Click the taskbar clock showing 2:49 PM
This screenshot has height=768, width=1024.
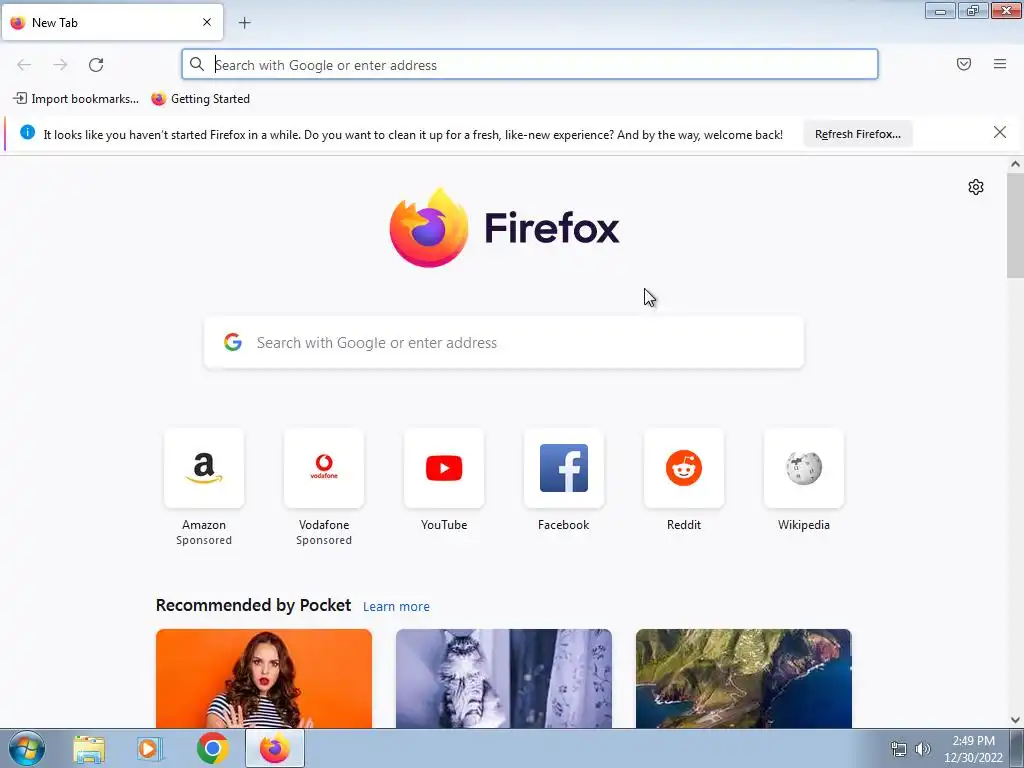tap(973, 749)
